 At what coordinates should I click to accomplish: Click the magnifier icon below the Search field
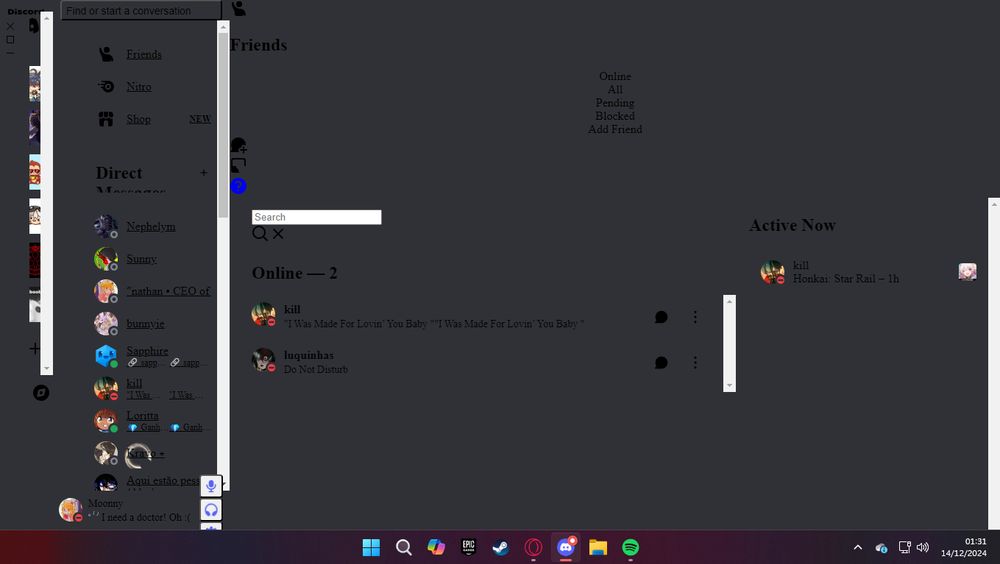[260, 234]
